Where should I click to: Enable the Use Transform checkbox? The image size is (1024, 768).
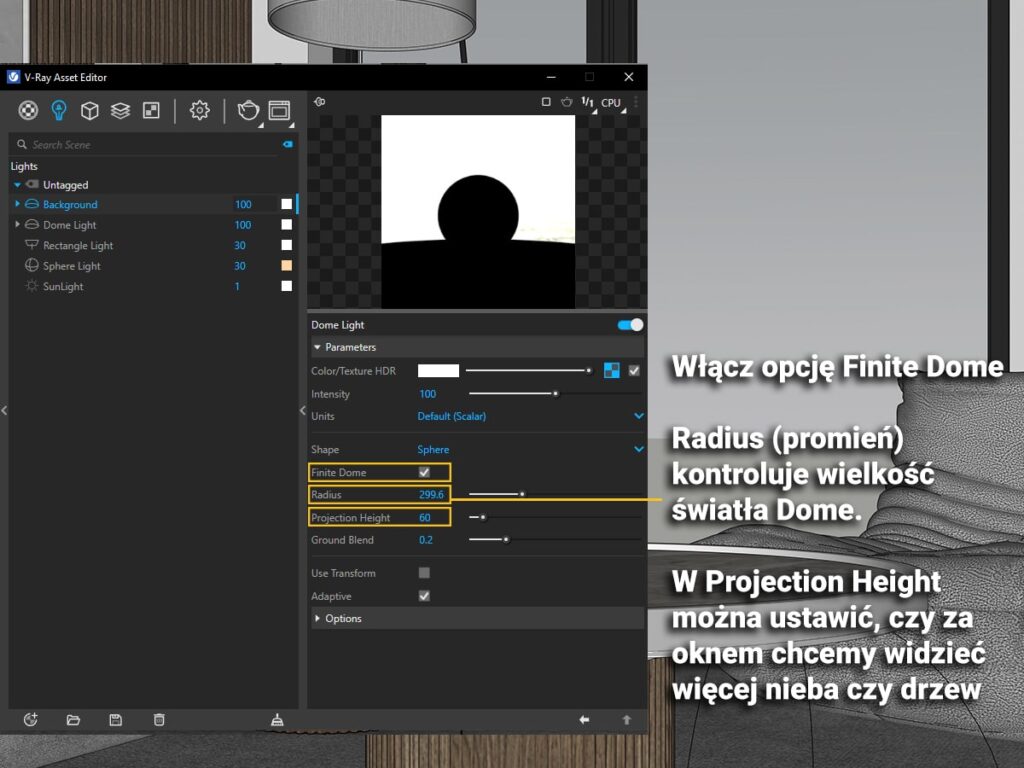[424, 573]
